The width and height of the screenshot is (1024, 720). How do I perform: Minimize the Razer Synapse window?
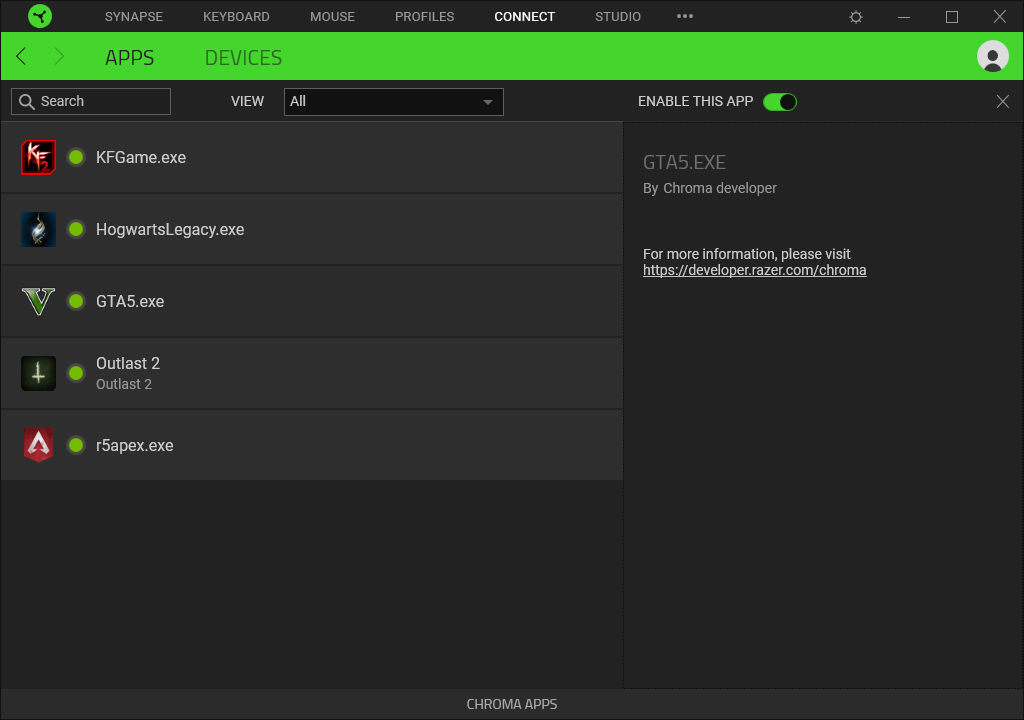click(x=904, y=17)
